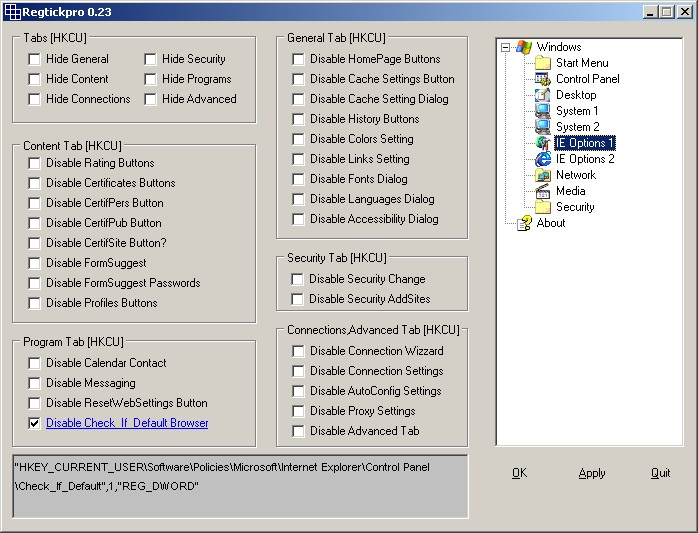Image resolution: width=698 pixels, height=533 pixels.
Task: Check Disable Security Change option
Action: click(x=298, y=279)
